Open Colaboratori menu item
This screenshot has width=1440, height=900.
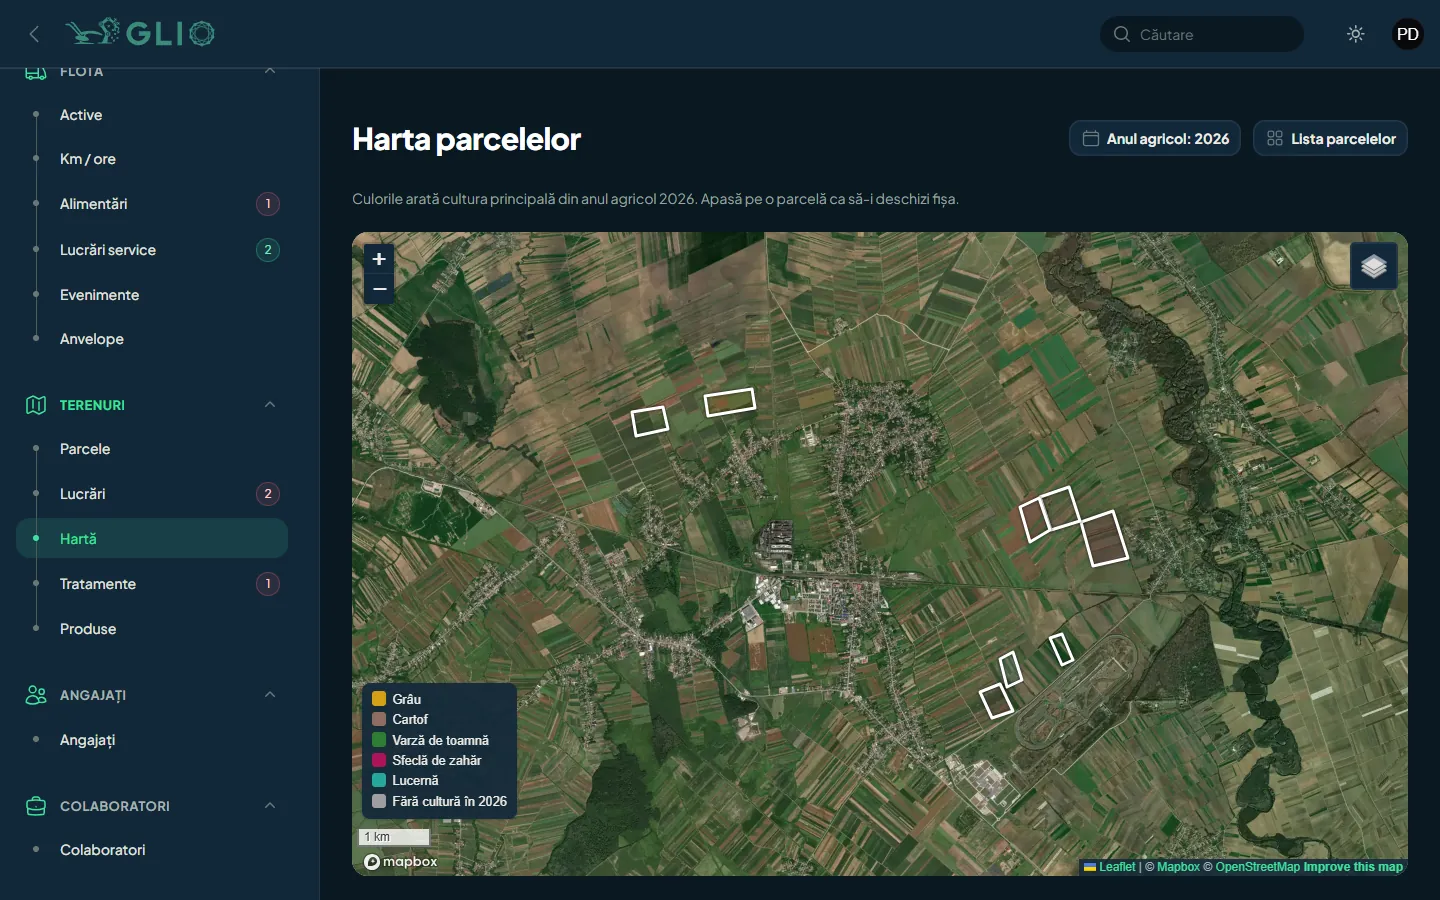[152, 850]
